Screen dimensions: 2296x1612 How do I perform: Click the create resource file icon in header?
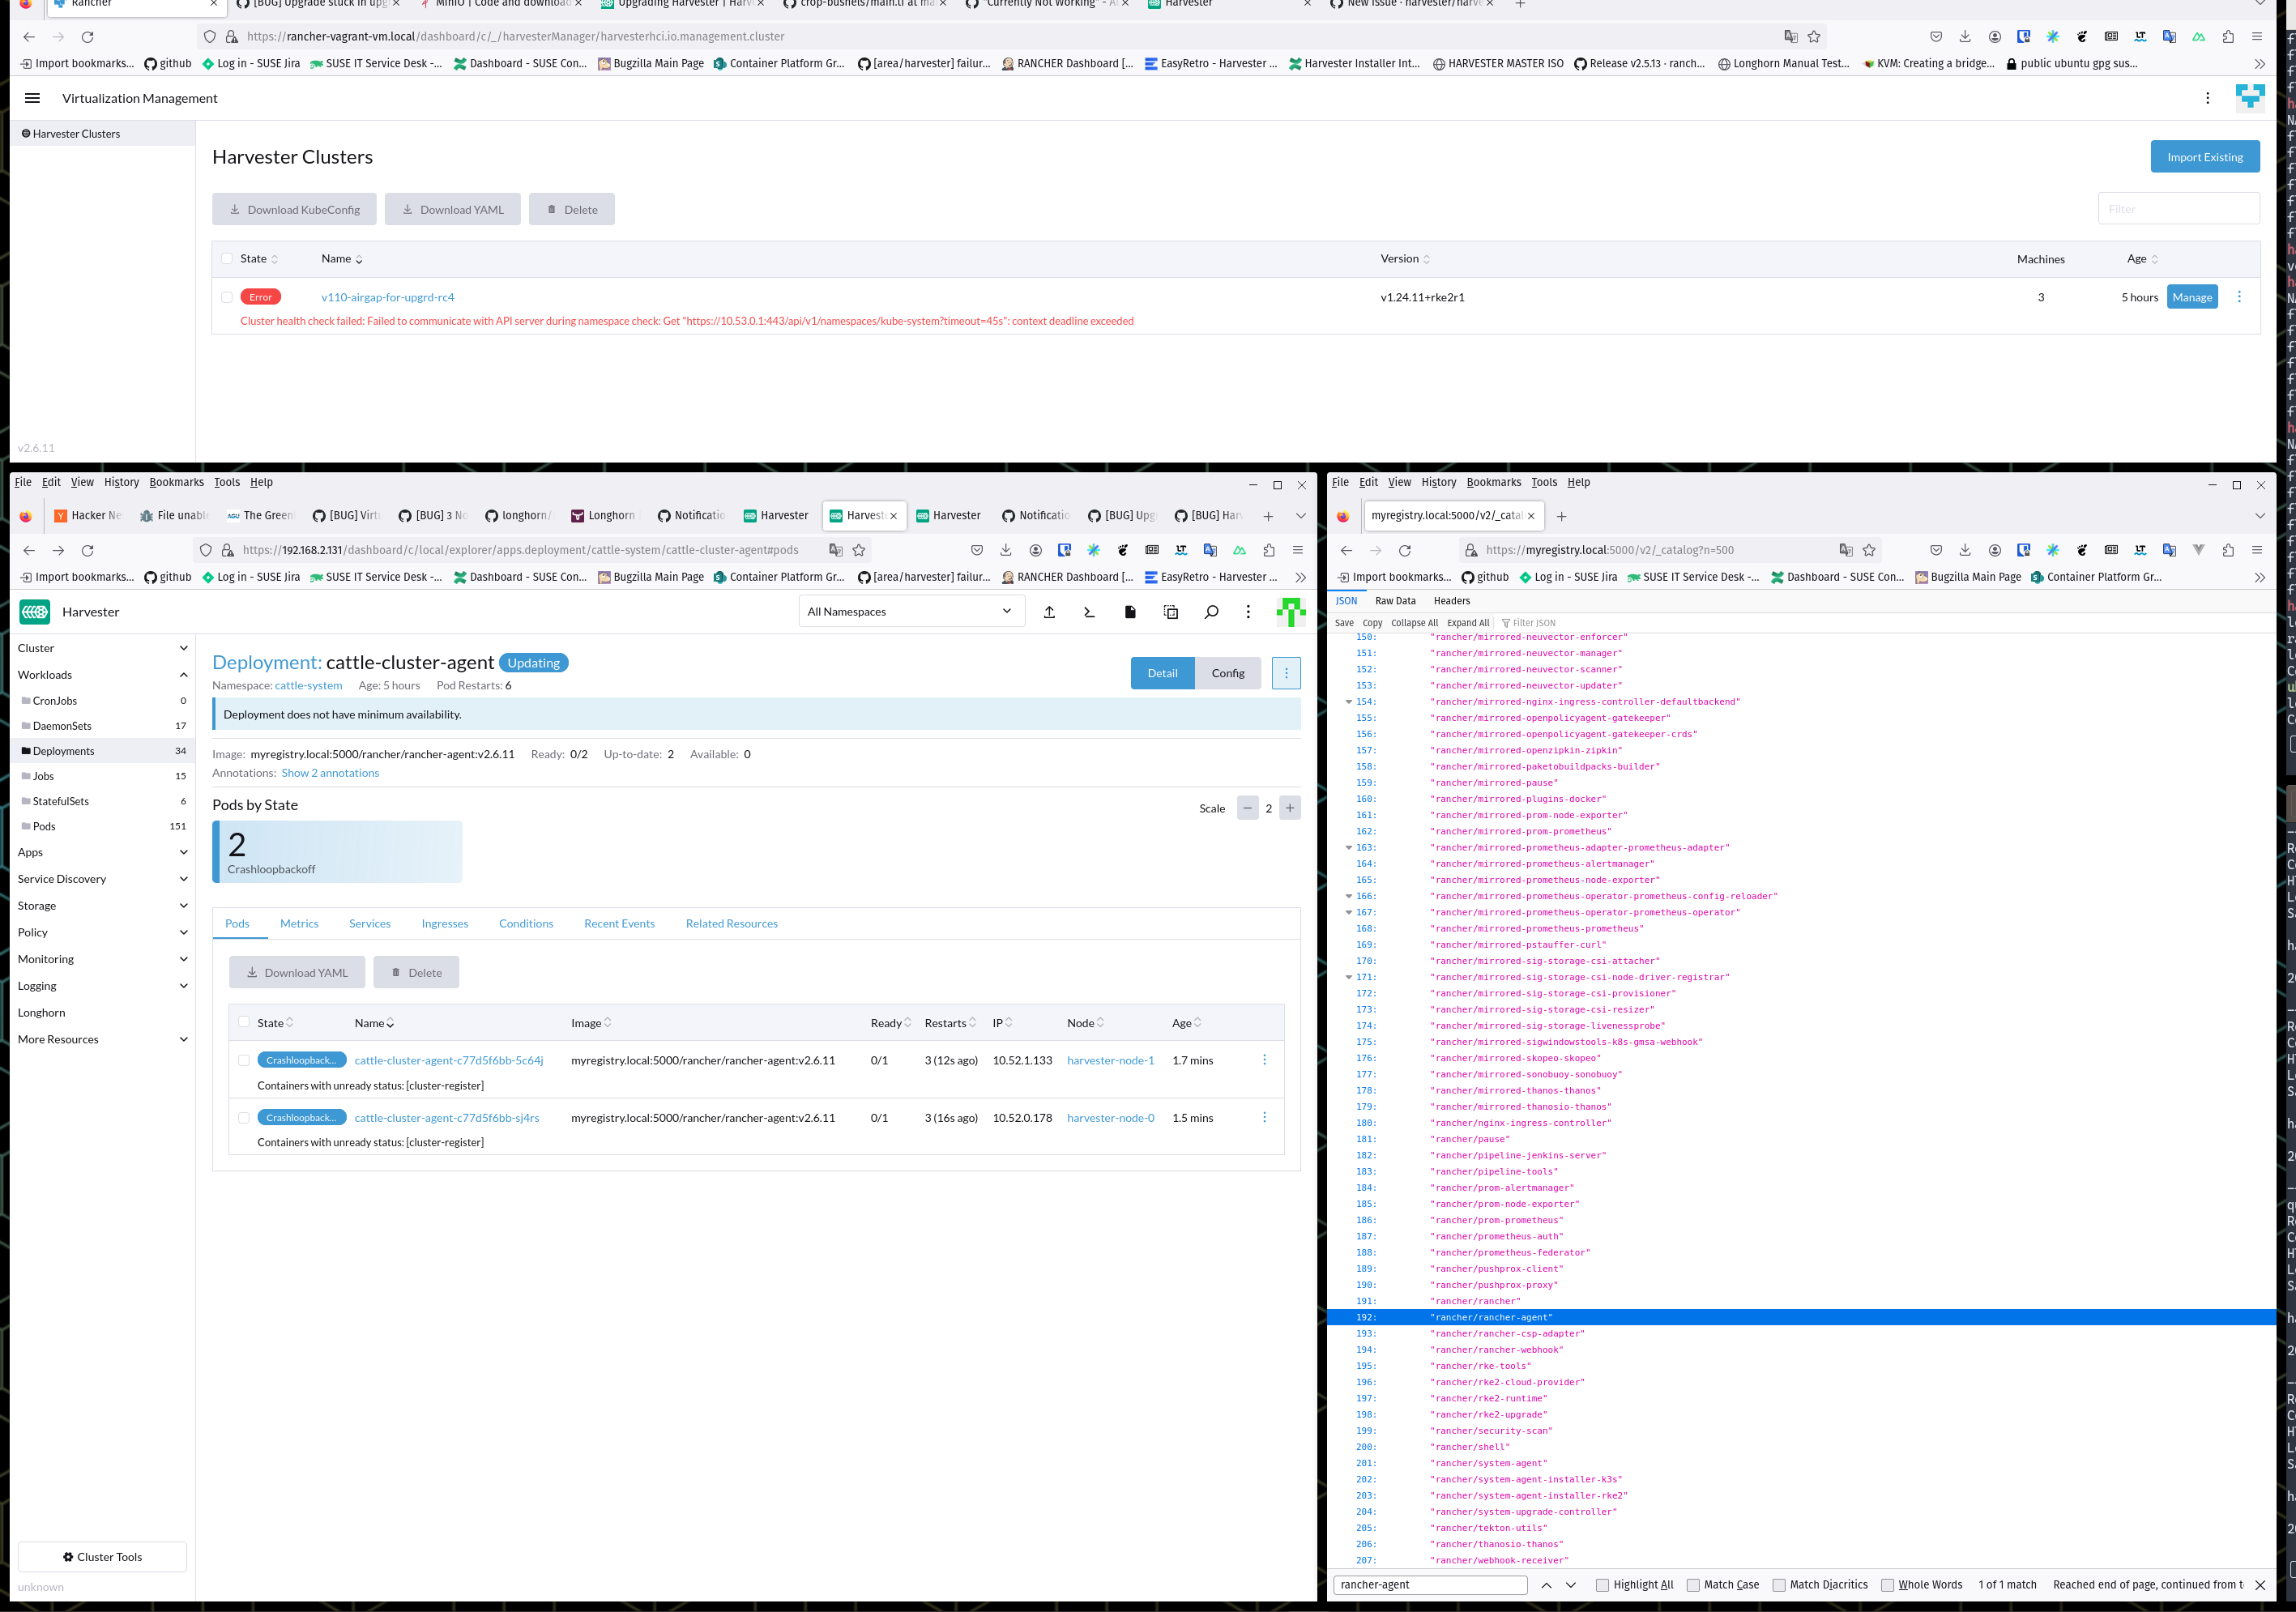pos(1130,611)
